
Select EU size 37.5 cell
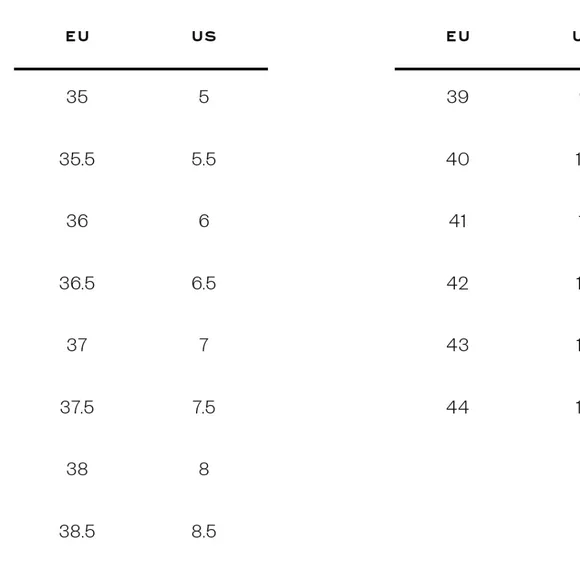(77, 407)
